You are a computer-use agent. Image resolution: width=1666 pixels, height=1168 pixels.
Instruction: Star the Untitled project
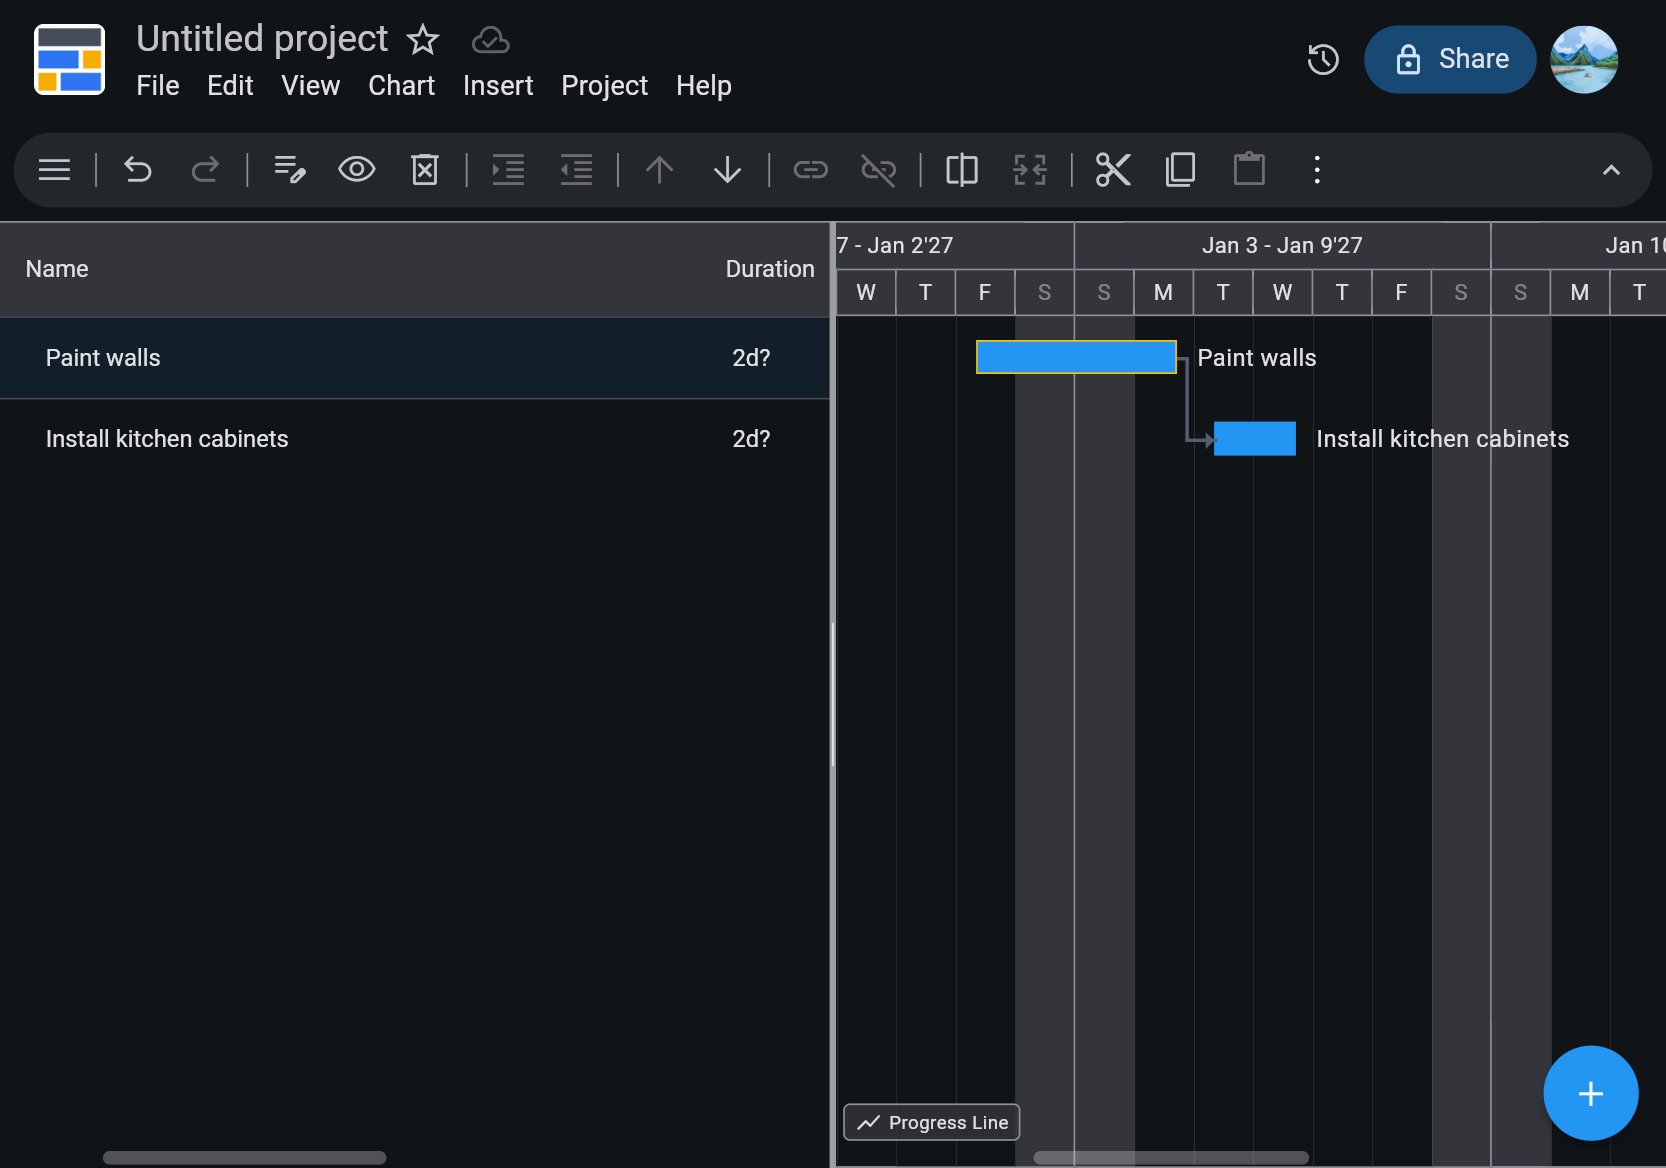pyautogui.click(x=423, y=40)
